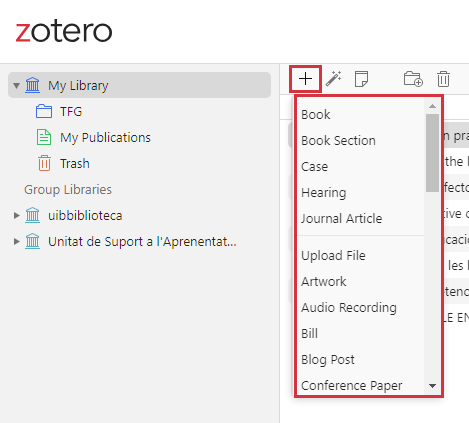Click the uibbiblioteca library icon
This screenshot has width=469, height=423.
click(x=33, y=215)
